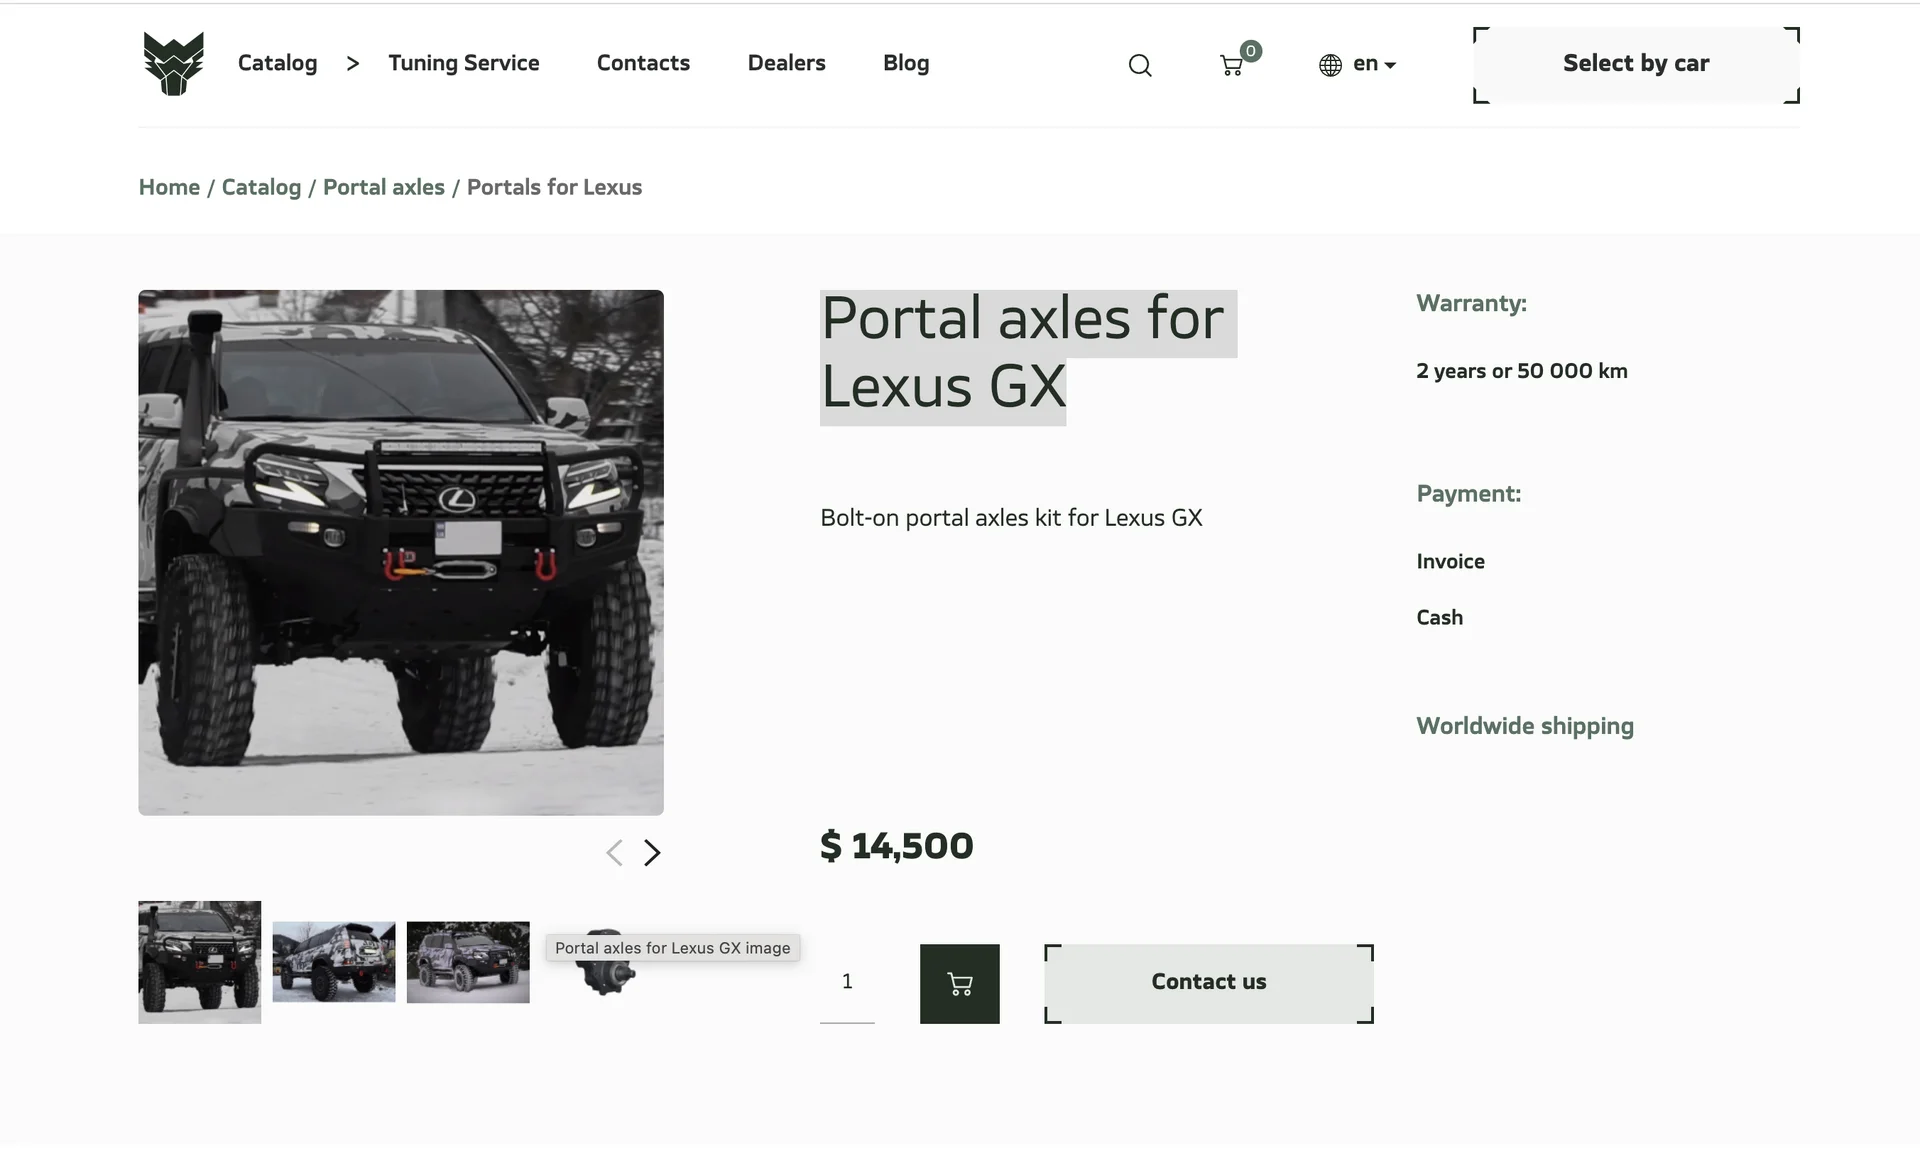Go to Tuning Service page
1920x1161 pixels.
(463, 63)
